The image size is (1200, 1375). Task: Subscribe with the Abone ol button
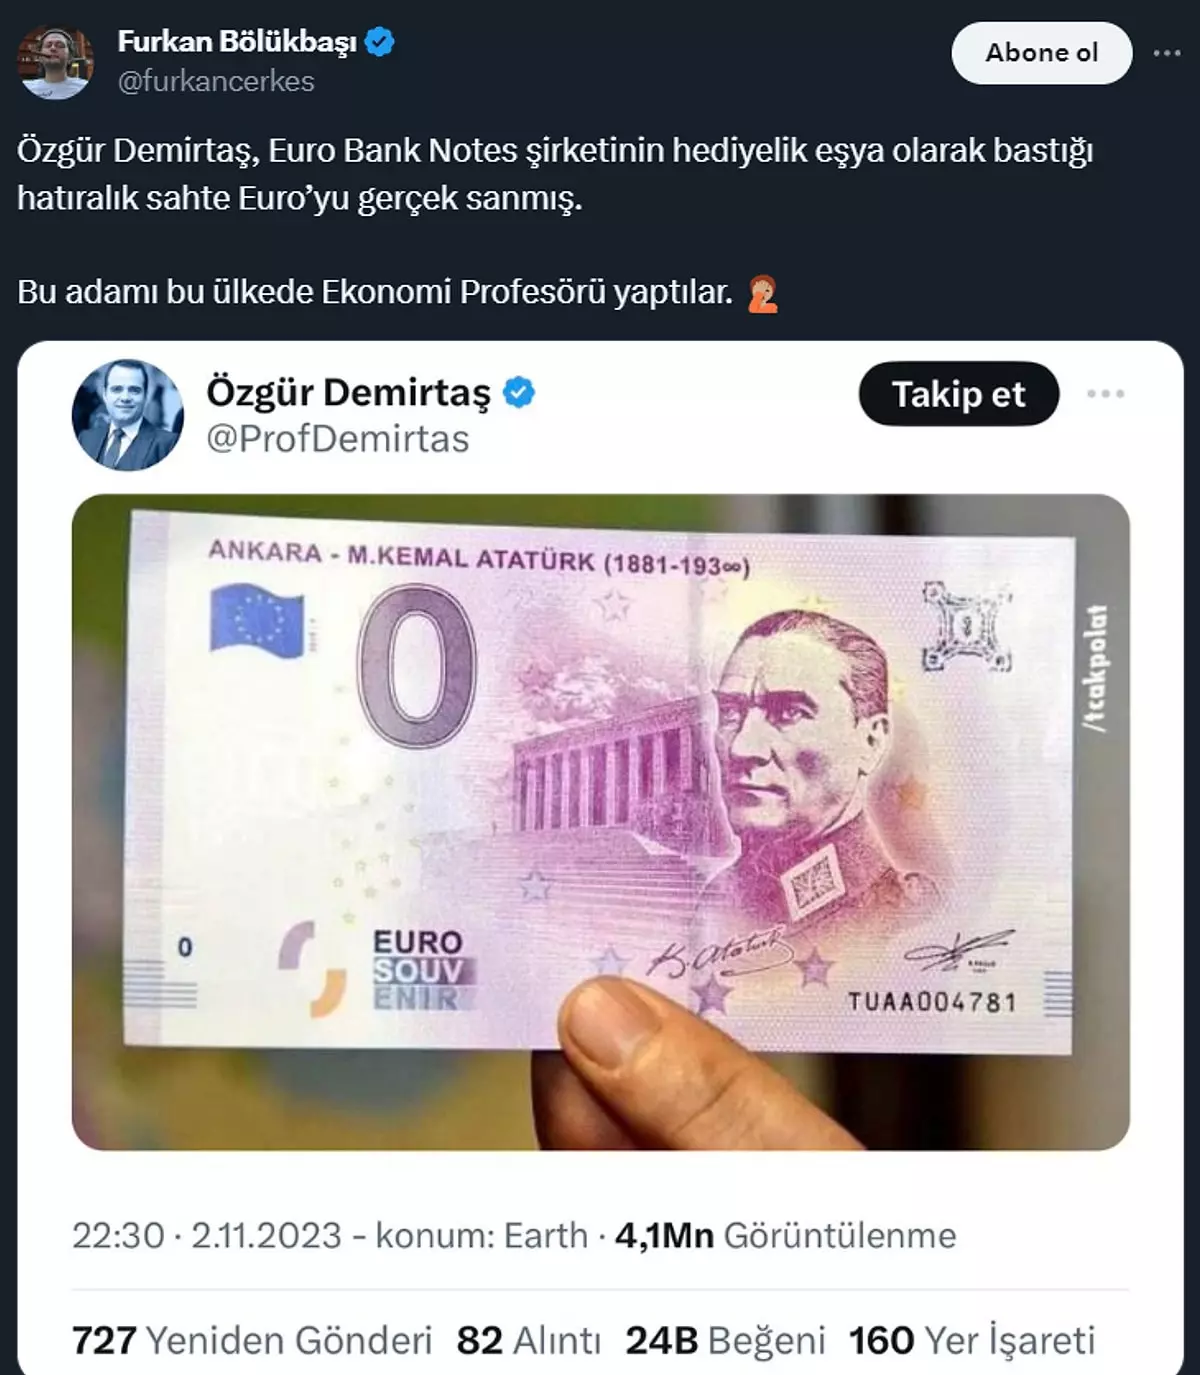(1041, 53)
